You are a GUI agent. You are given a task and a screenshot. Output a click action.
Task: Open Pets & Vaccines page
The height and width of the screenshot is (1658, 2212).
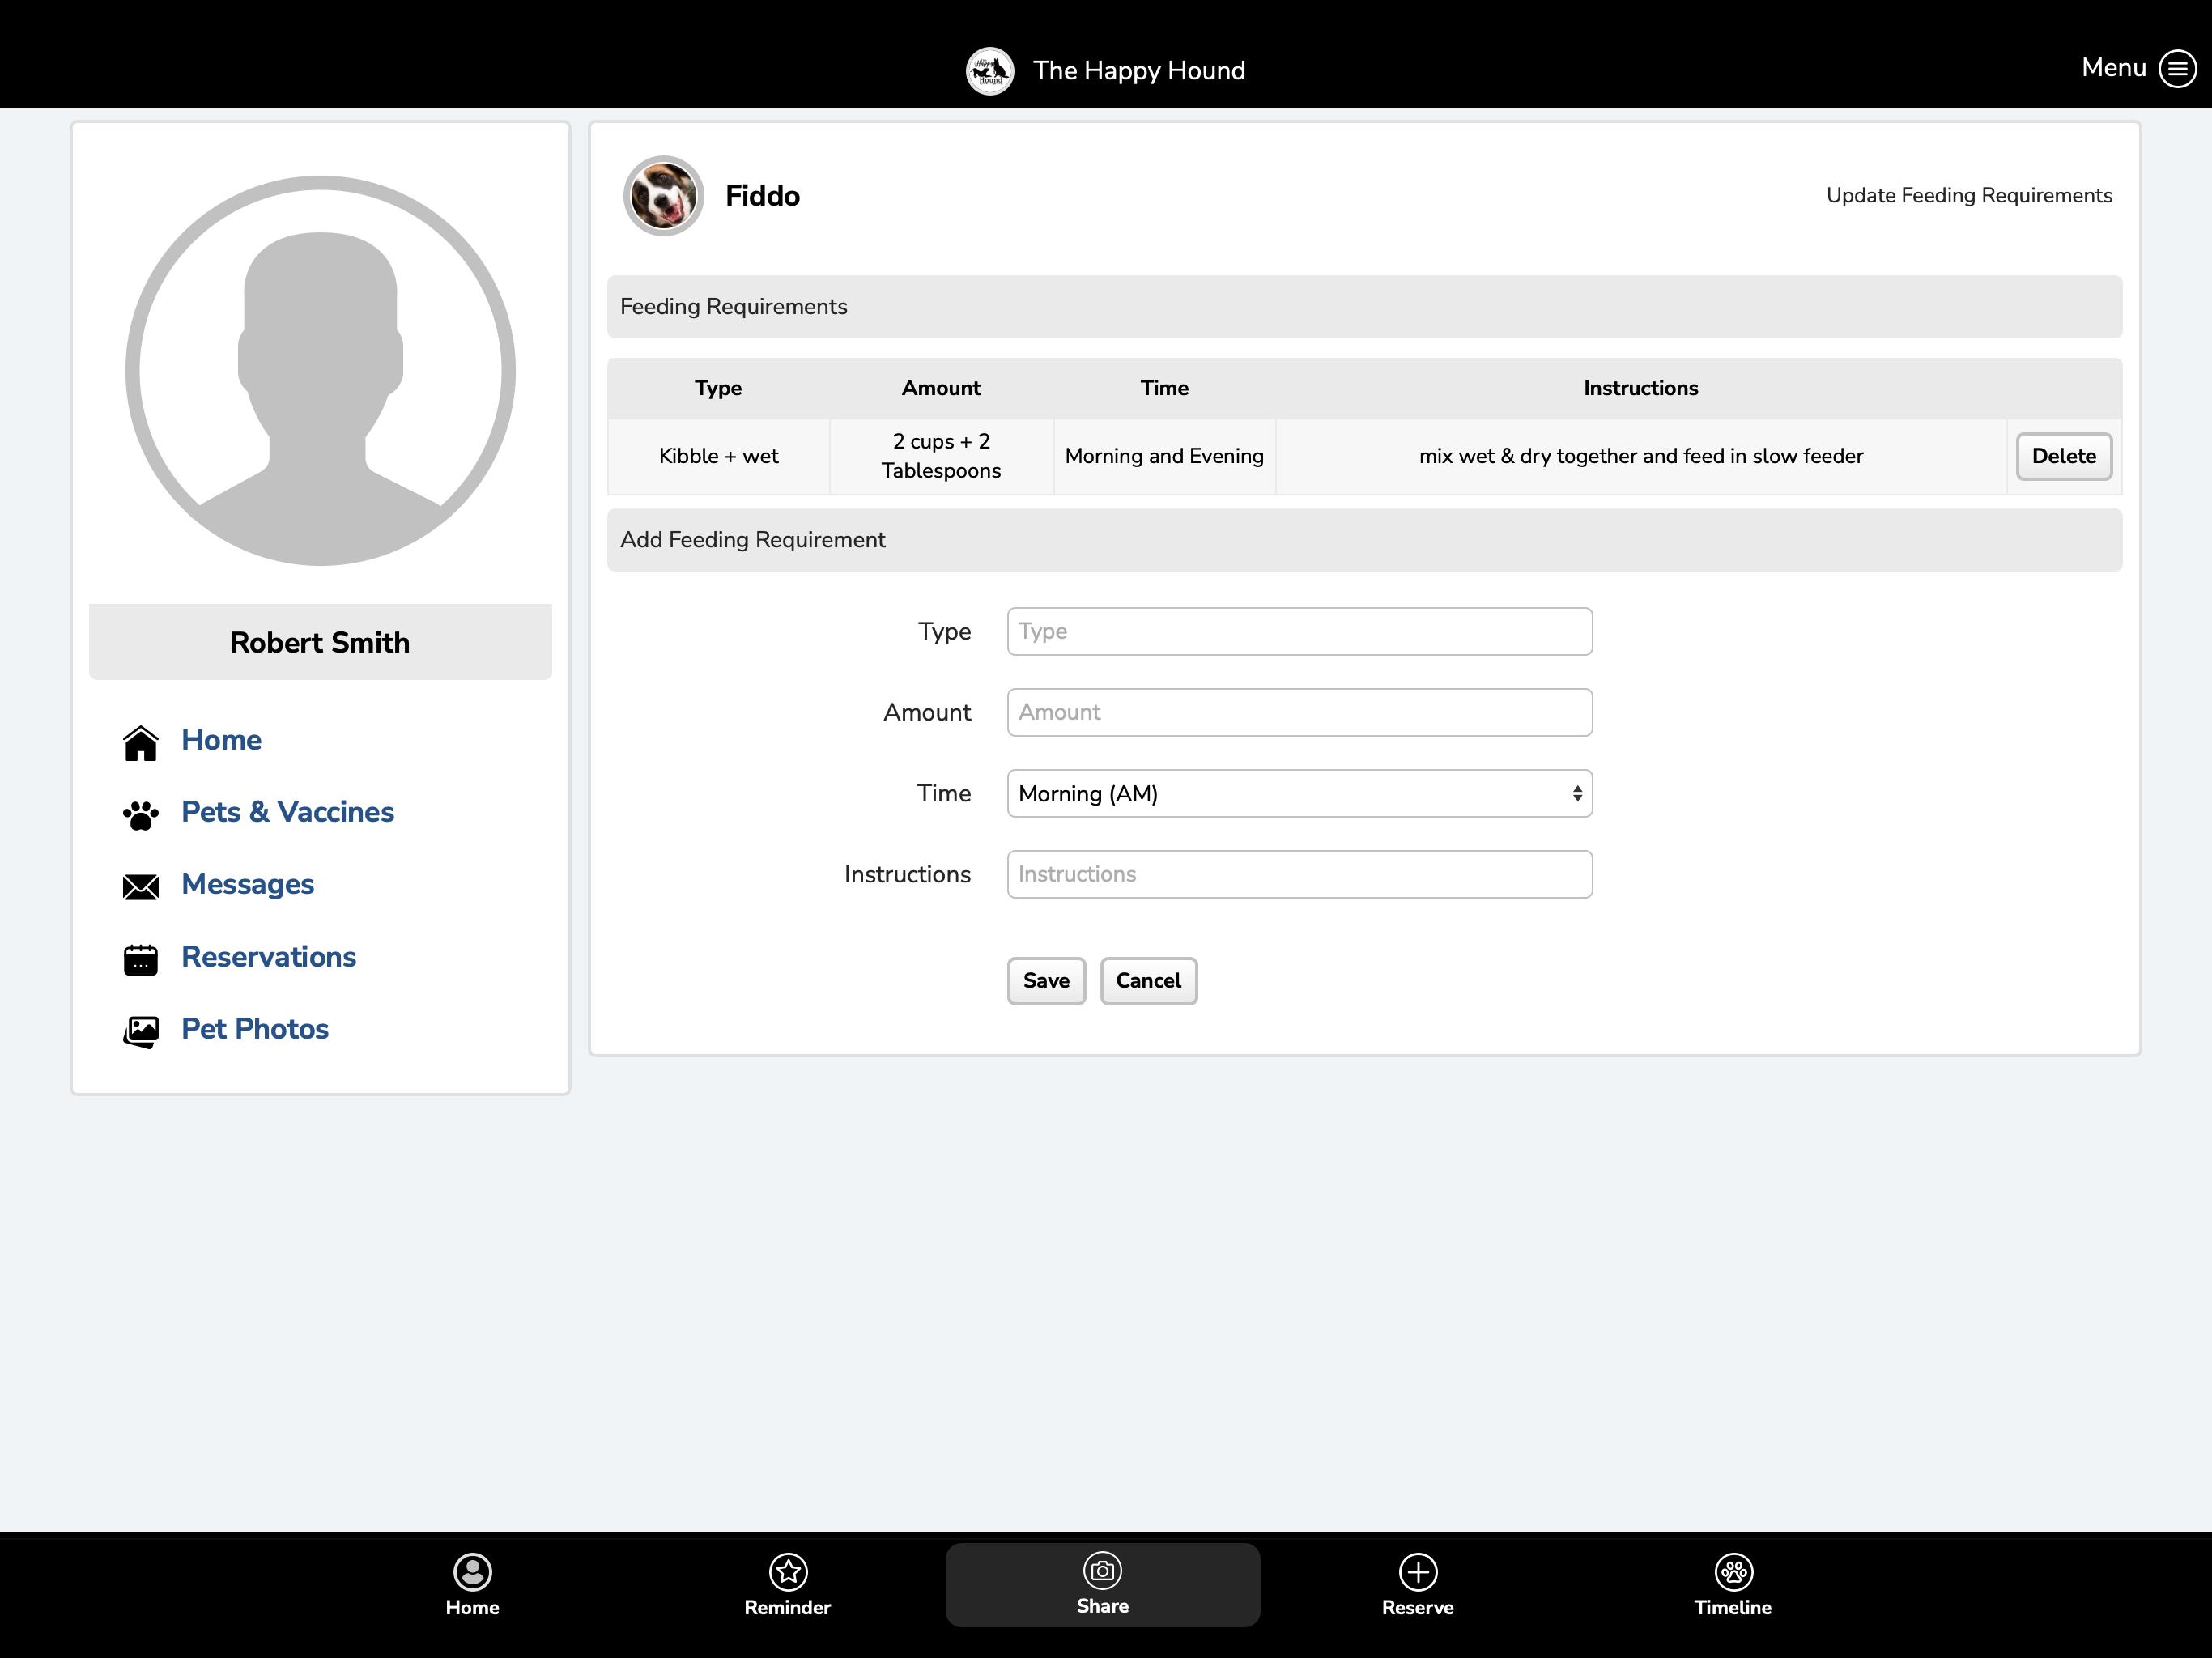coord(287,812)
